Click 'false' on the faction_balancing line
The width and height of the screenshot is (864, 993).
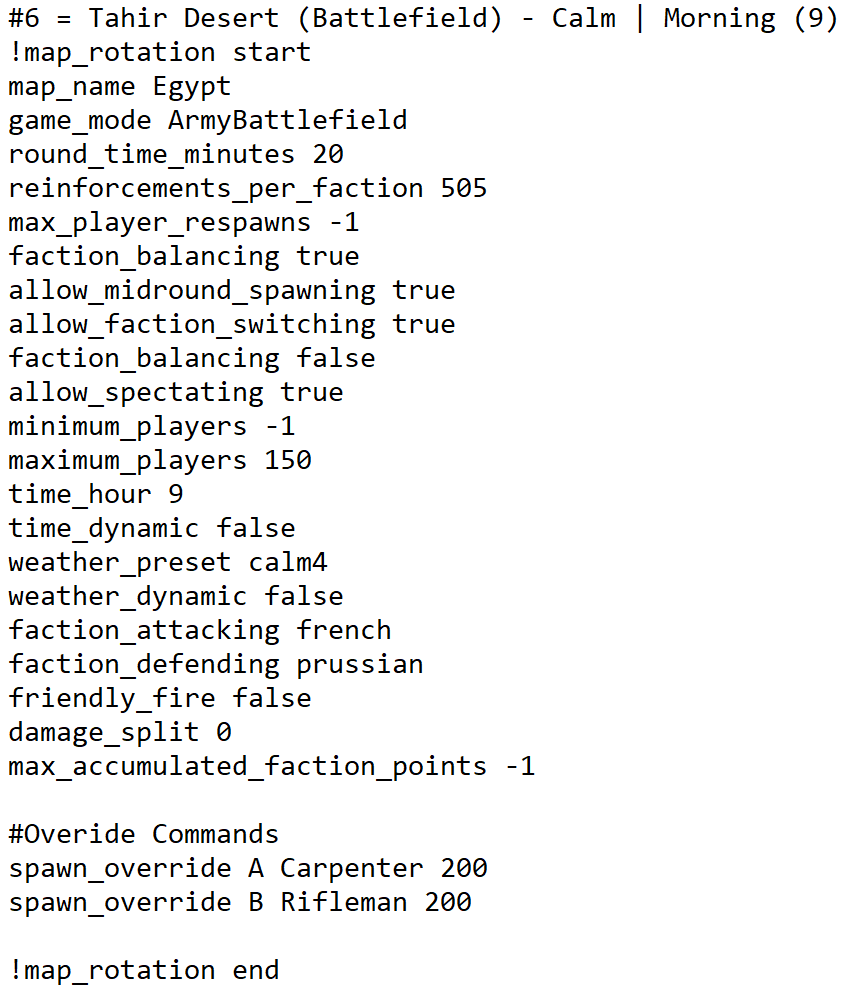coord(336,358)
